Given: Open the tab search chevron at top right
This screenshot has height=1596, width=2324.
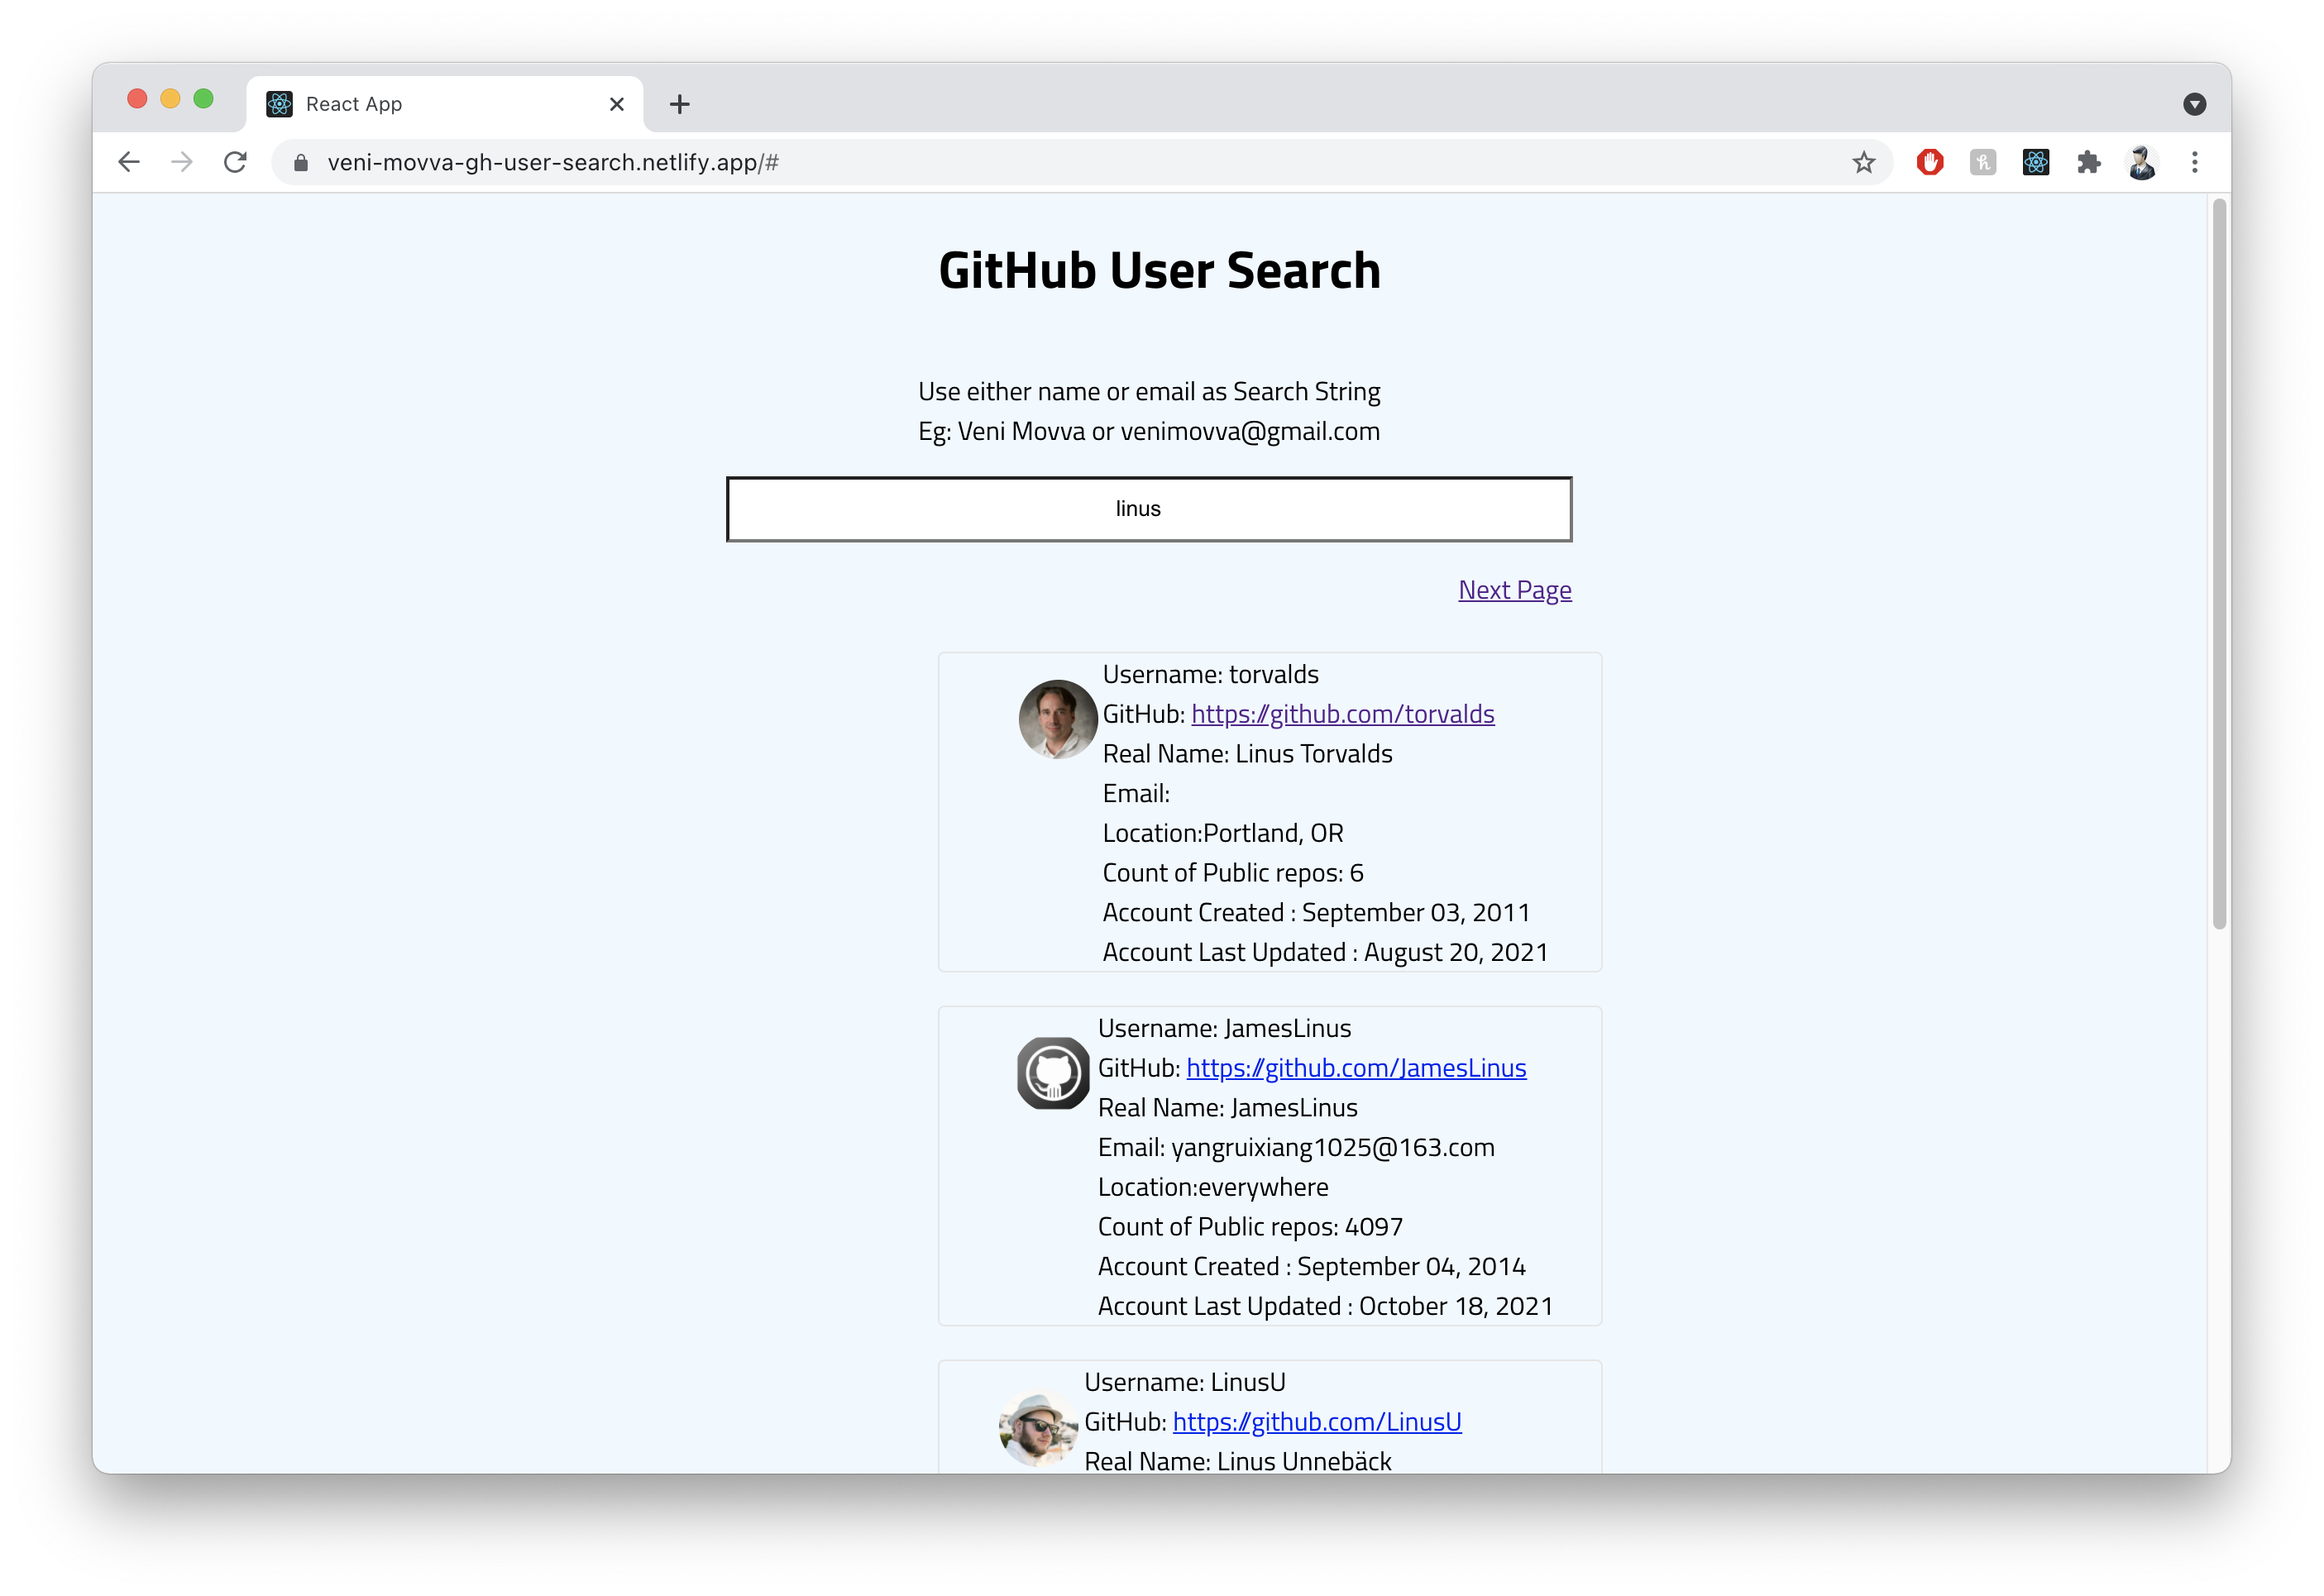Looking at the screenshot, I should click(x=2194, y=104).
